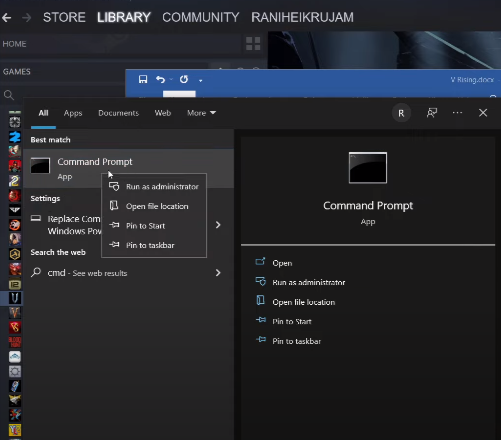Select the highlighted white V game icon
Viewport: 501px width, 440px height.
pyautogui.click(x=15, y=298)
